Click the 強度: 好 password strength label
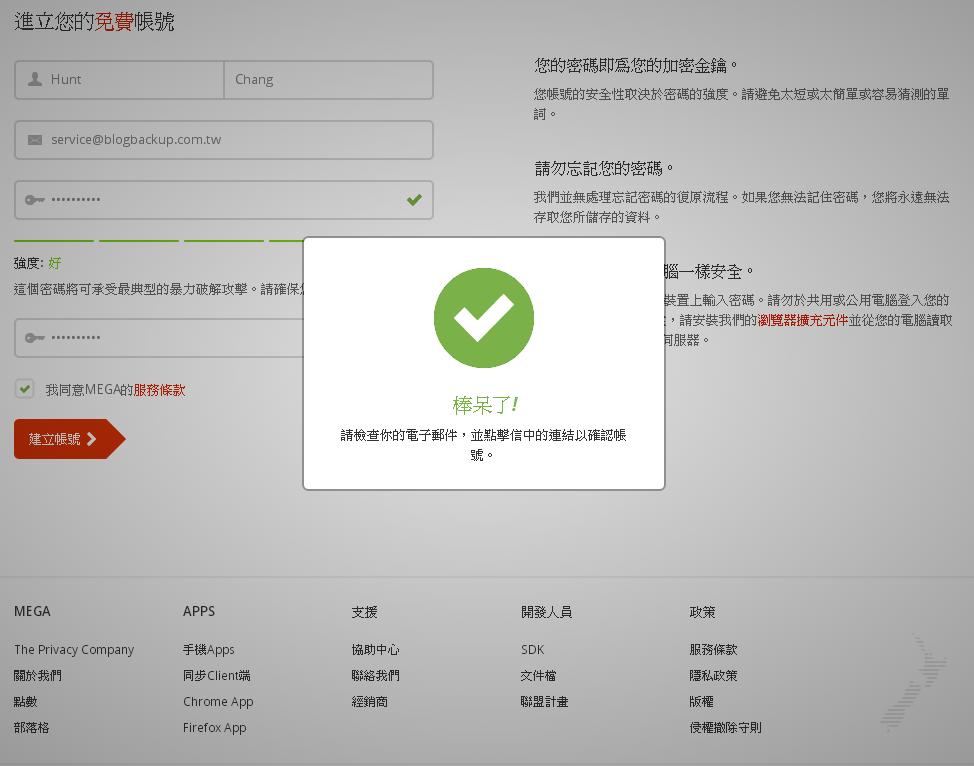974x766 pixels. [x=37, y=263]
